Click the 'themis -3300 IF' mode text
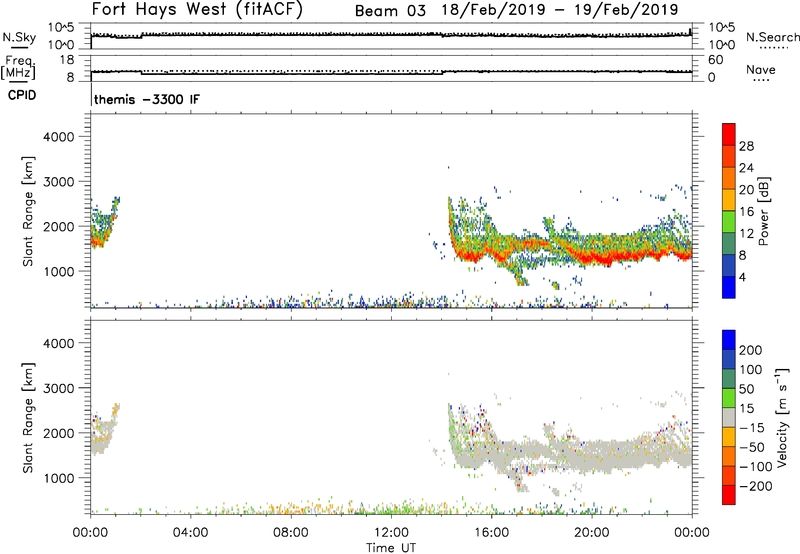 pos(147,99)
